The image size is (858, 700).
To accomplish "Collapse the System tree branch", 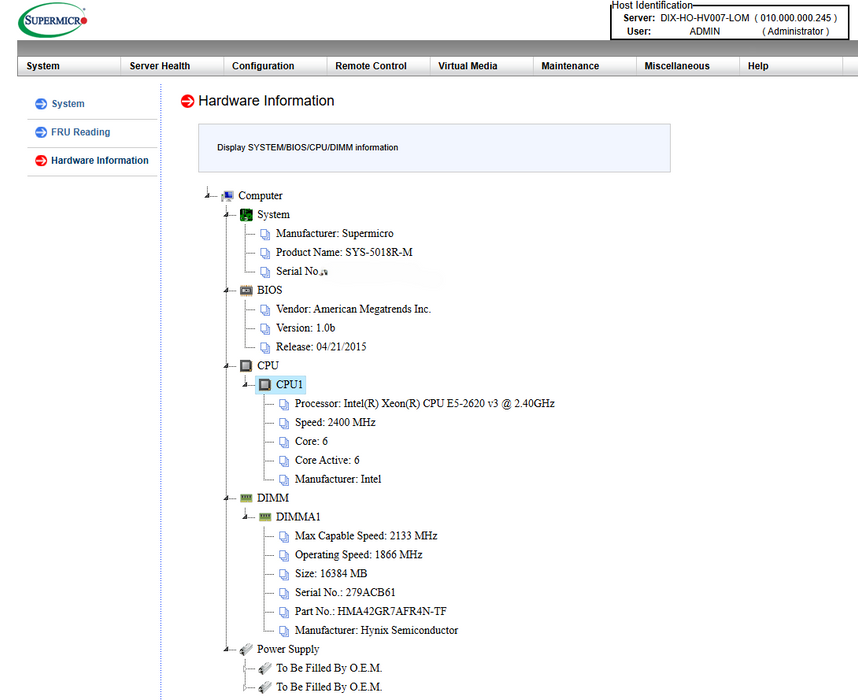I will (226, 215).
